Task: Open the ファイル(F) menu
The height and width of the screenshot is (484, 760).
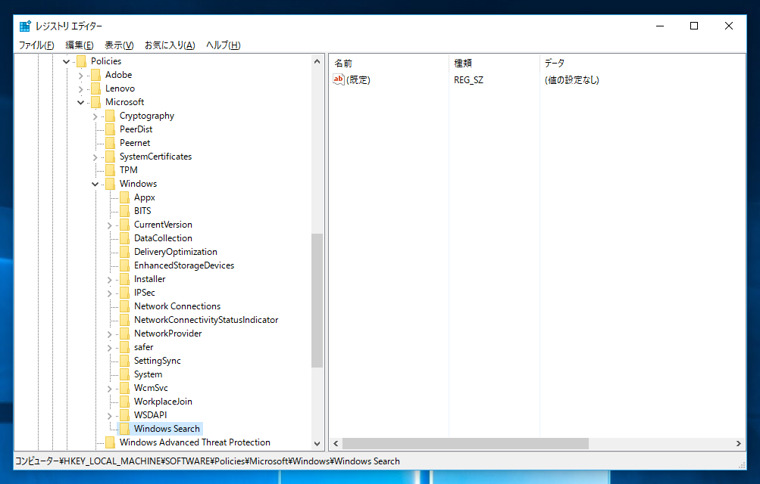Action: click(x=36, y=45)
